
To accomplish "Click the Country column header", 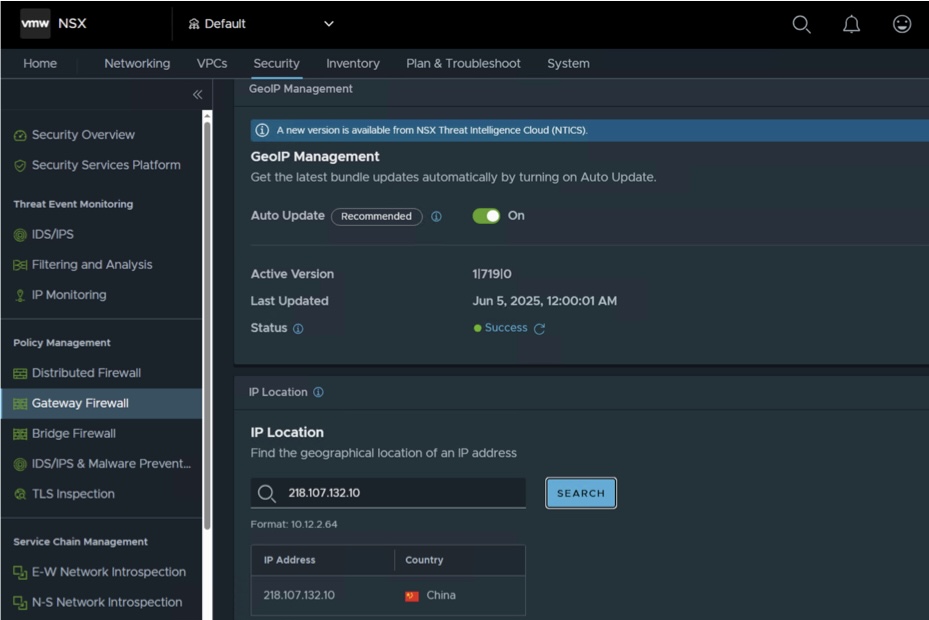I will pos(424,560).
